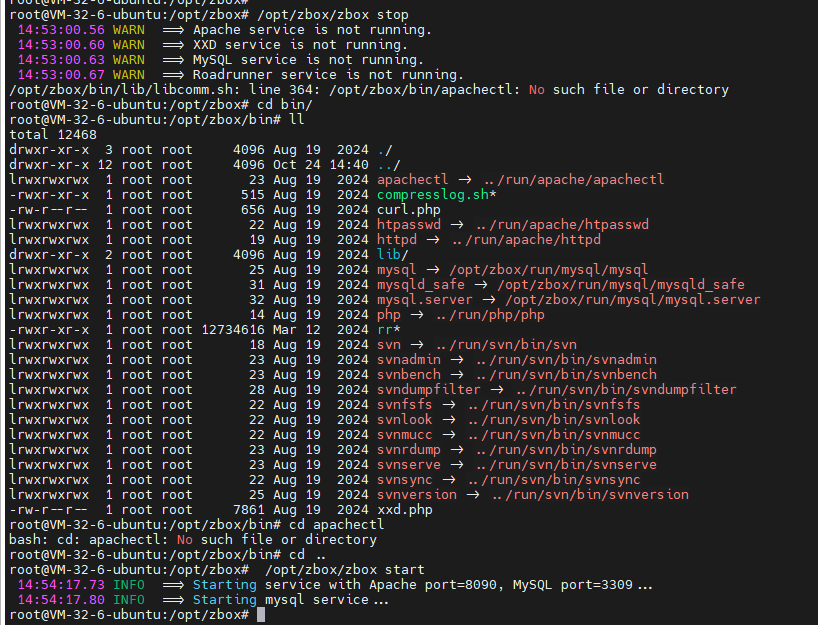The height and width of the screenshot is (625, 818).
Task: Click the 'svnadmin' symlink name
Action: coord(409,360)
